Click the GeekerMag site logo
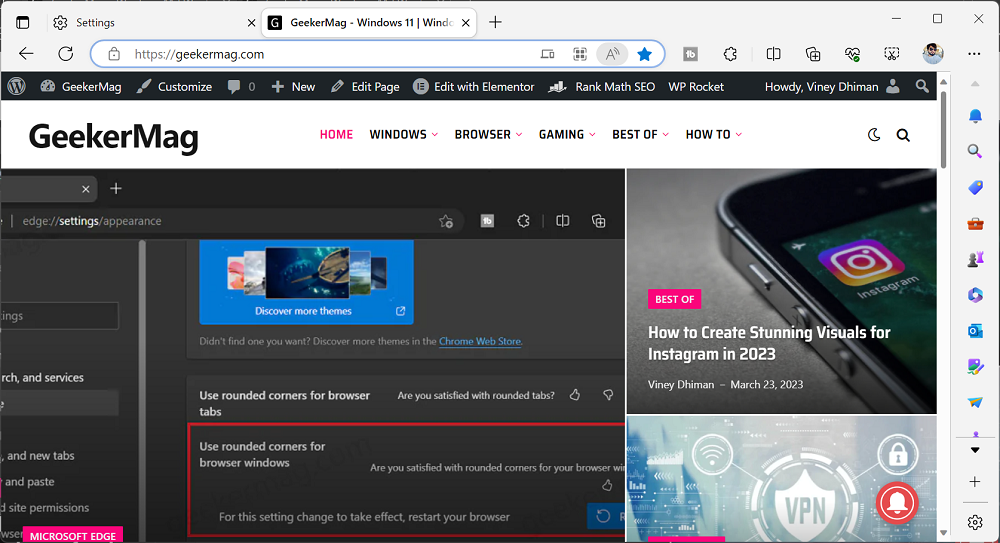The width and height of the screenshot is (1000, 543). (114, 137)
